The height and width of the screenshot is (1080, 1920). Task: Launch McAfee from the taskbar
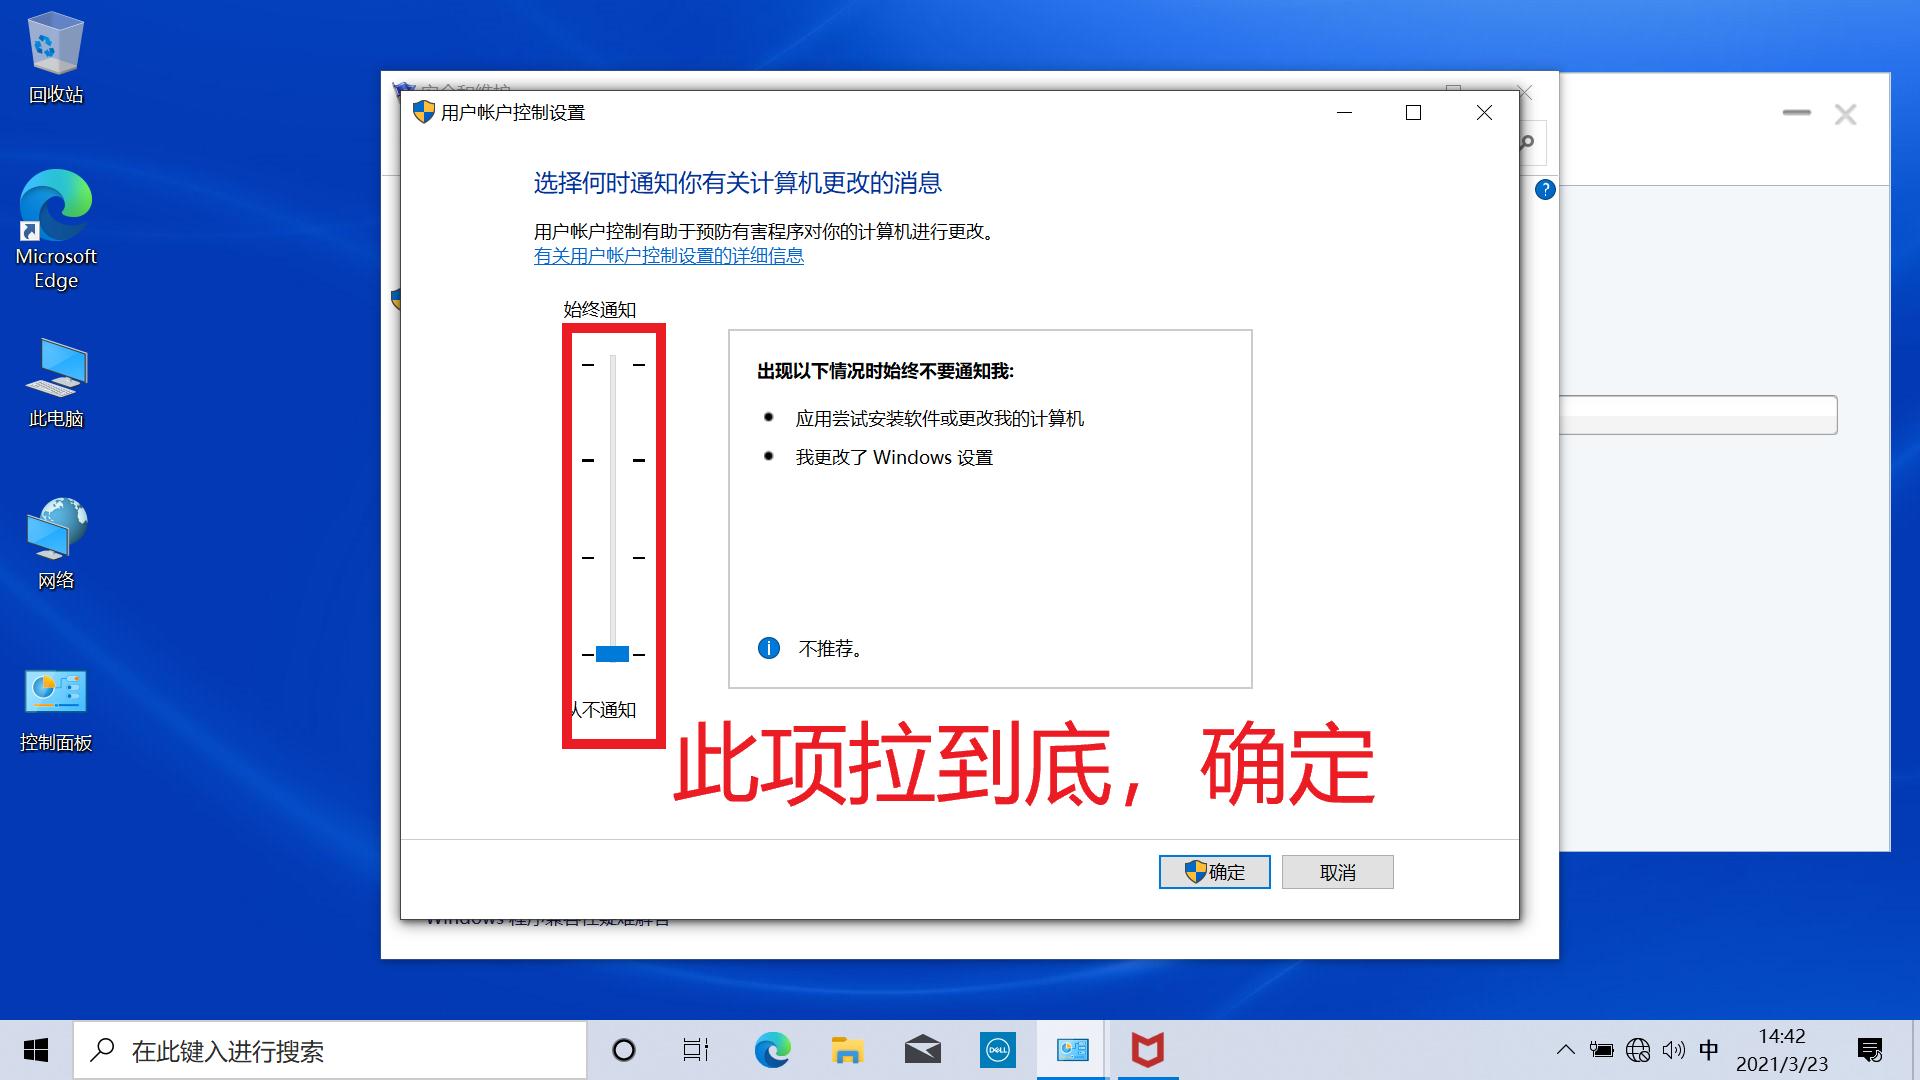tap(1147, 1050)
